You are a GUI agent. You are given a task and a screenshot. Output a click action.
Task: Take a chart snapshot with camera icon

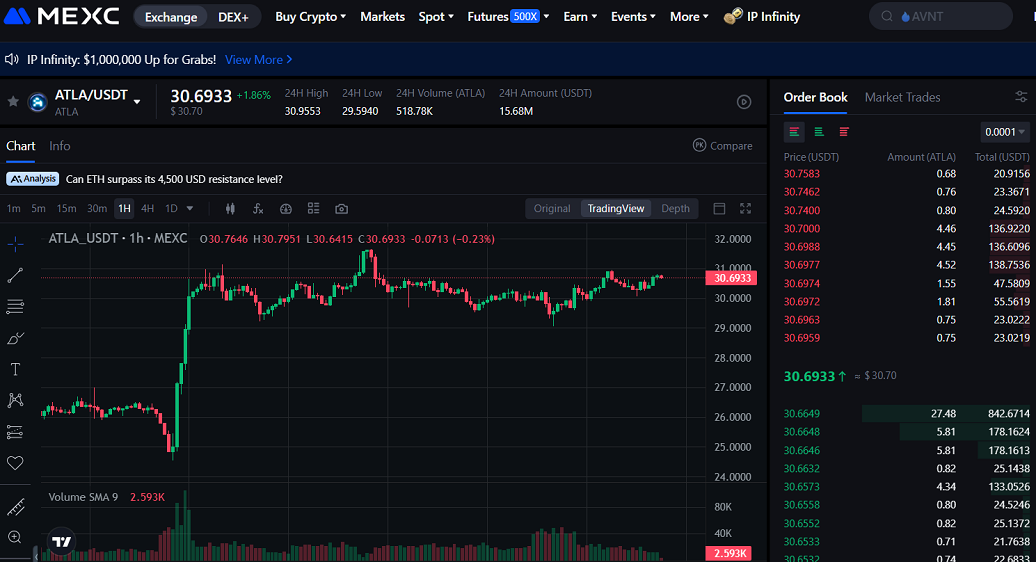342,209
